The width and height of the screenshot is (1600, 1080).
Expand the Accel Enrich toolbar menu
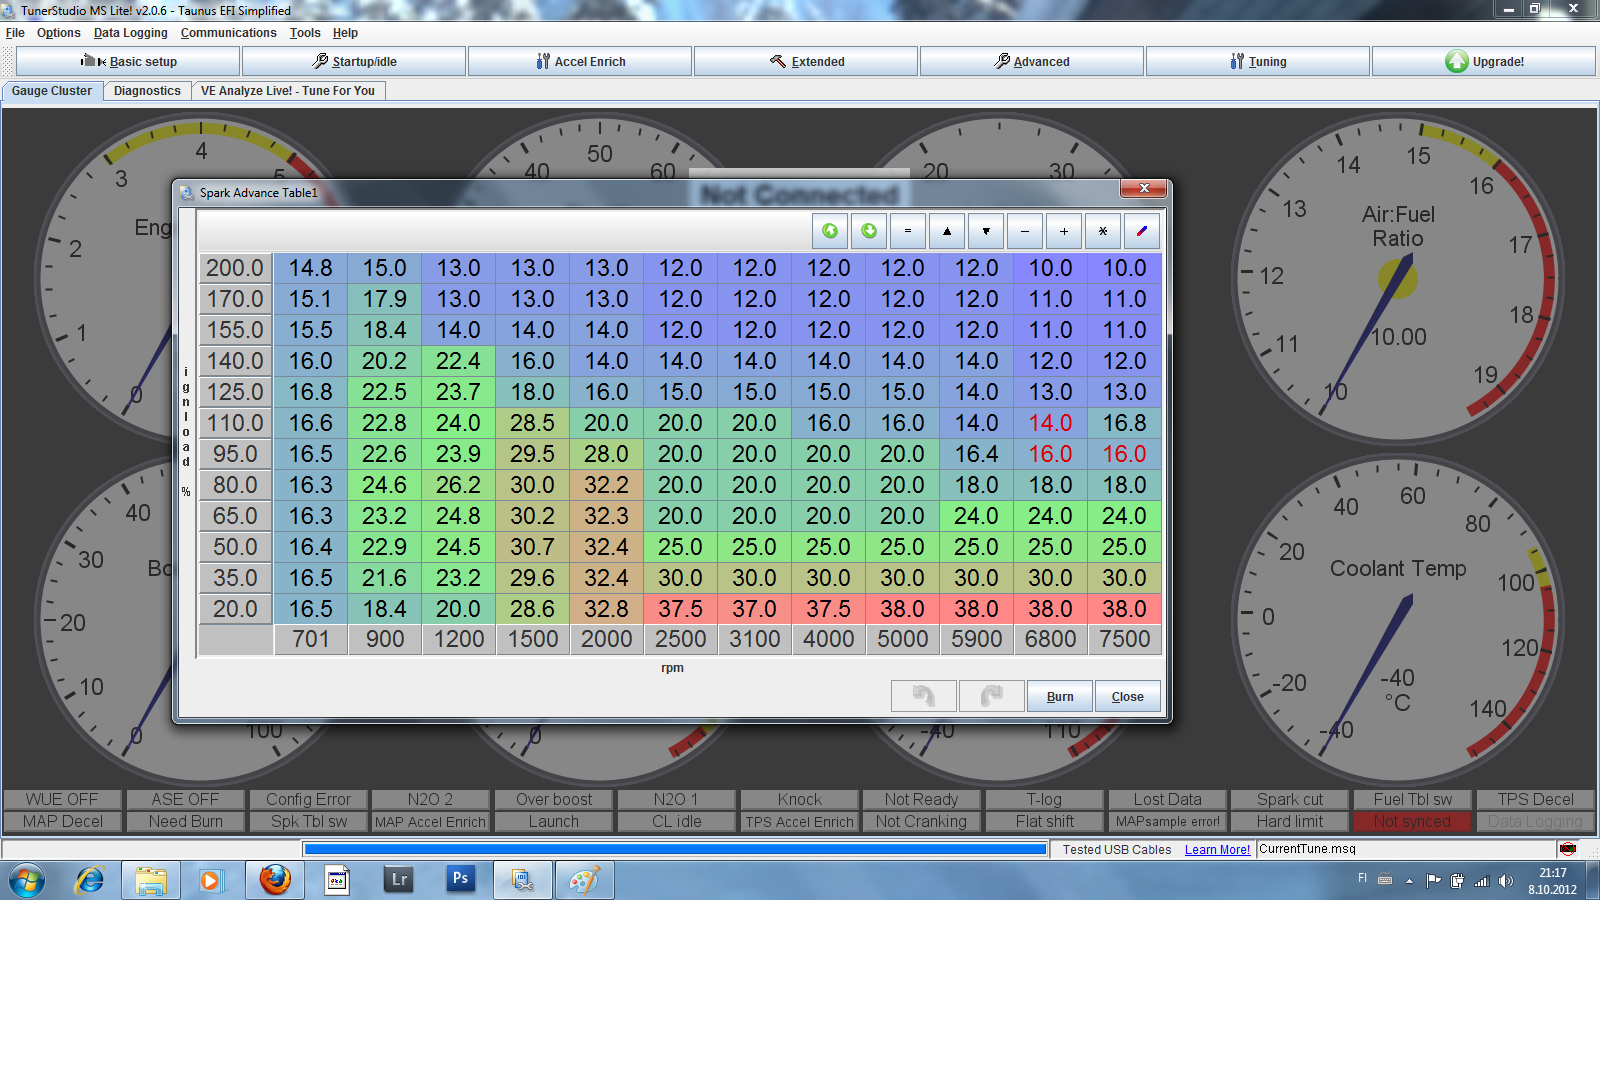580,62
